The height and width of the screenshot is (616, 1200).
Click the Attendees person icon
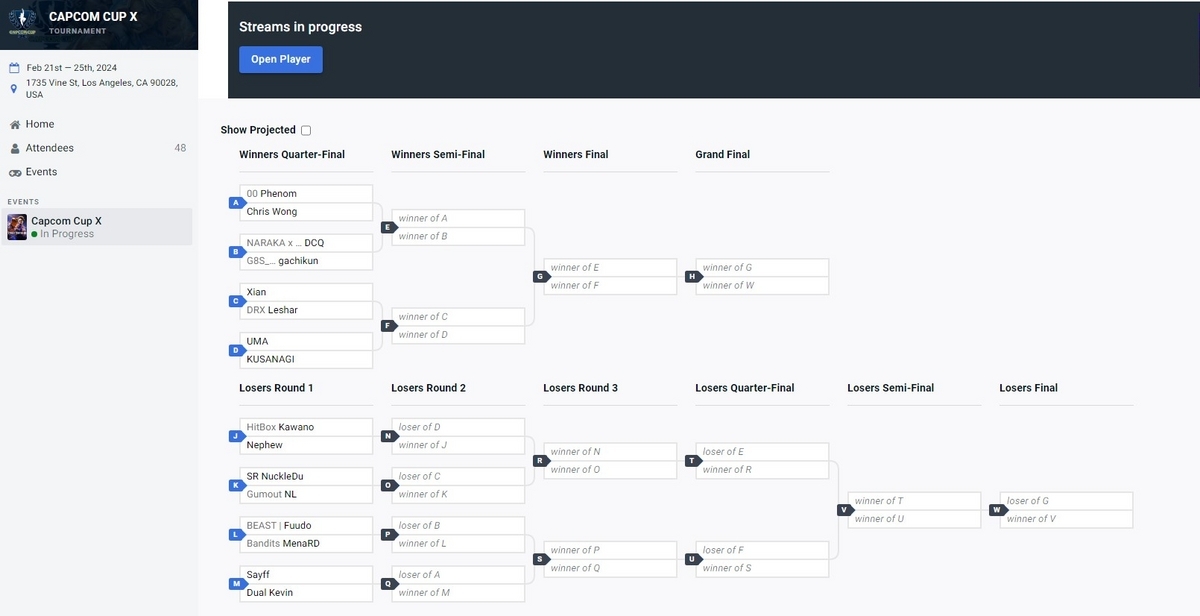(x=15, y=149)
